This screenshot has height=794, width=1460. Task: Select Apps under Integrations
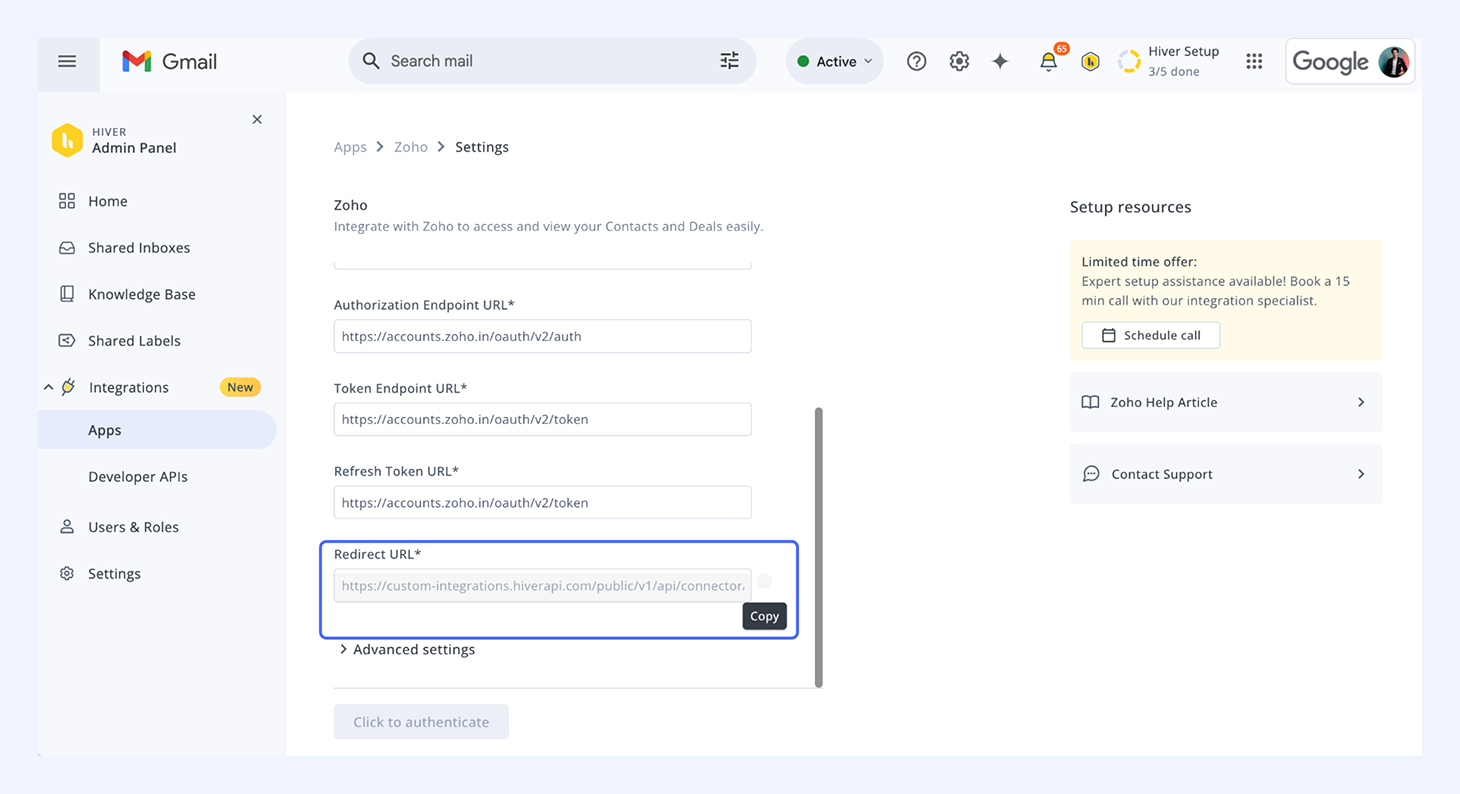point(157,430)
